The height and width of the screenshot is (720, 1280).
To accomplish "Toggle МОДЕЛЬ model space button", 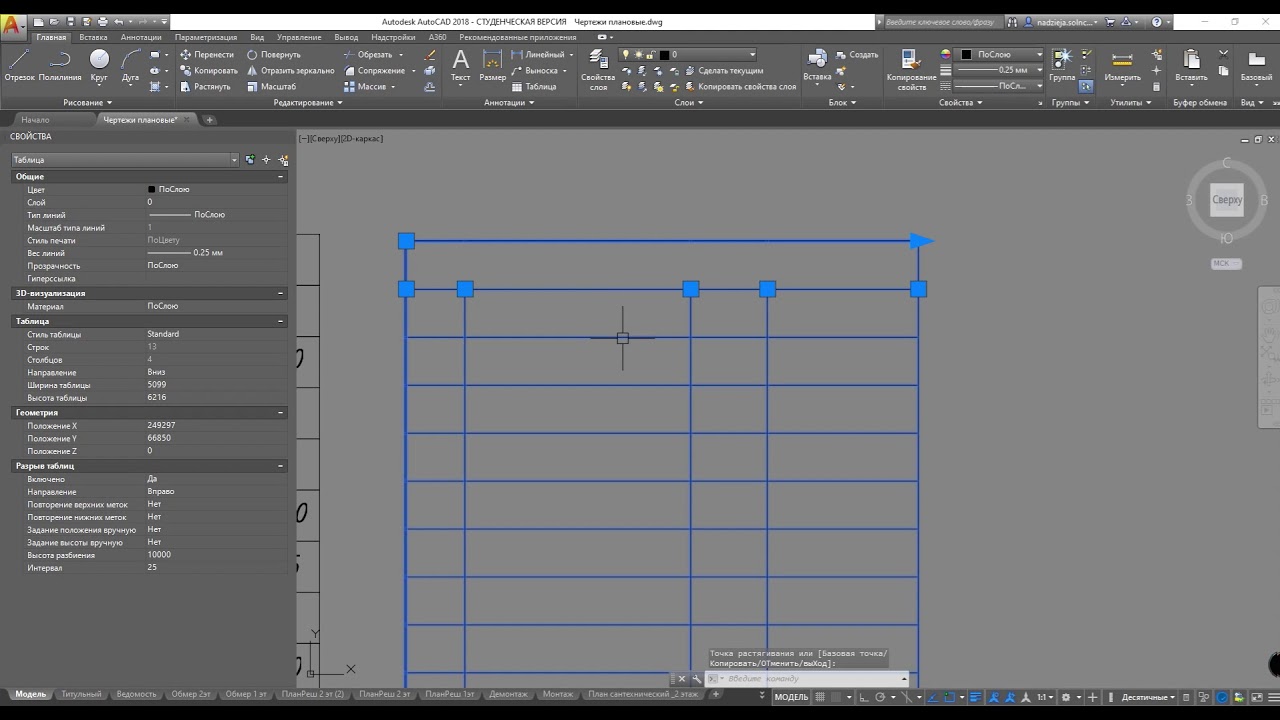I will 791,697.
